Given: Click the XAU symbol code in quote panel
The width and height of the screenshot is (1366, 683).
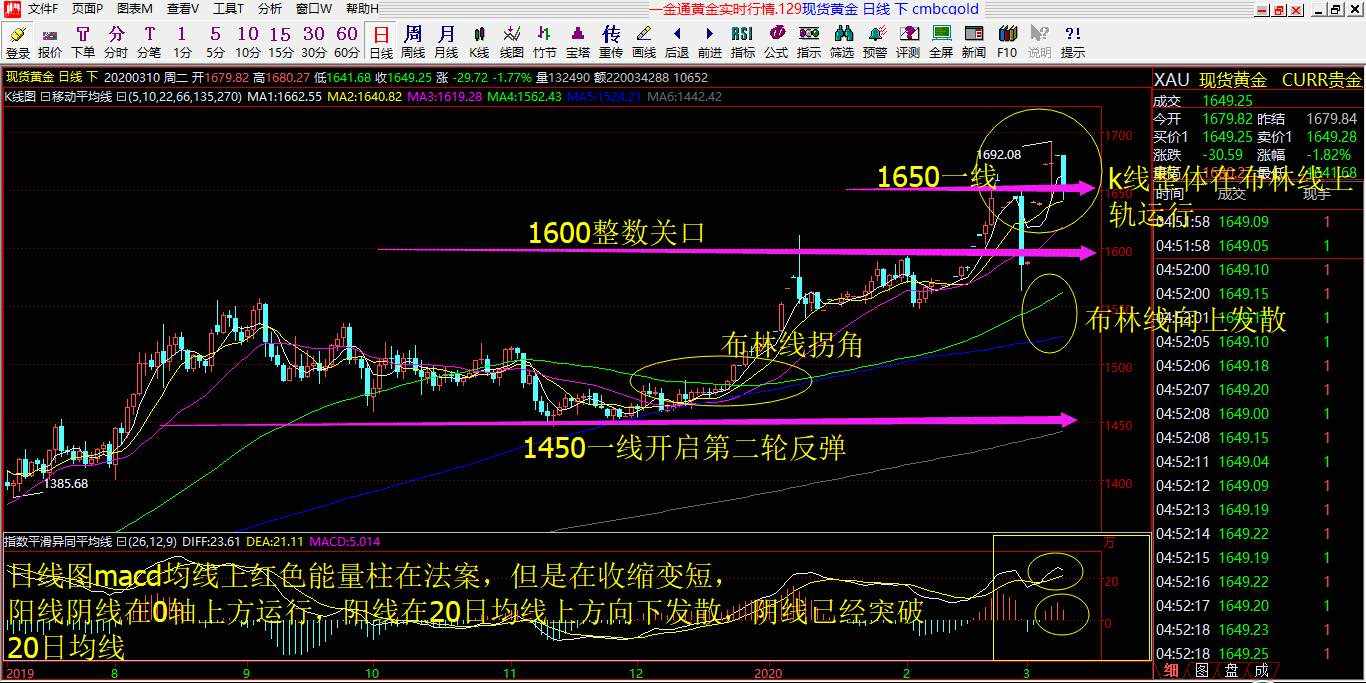Looking at the screenshot, I should point(1172,80).
